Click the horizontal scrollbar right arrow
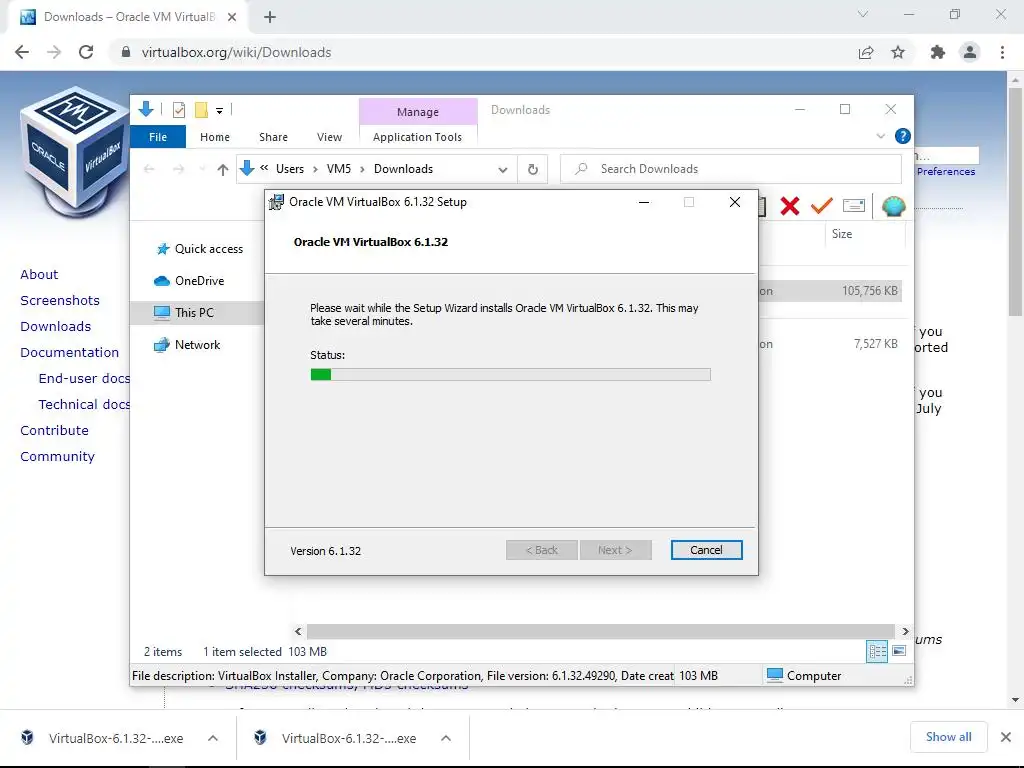1024x768 pixels. [x=905, y=632]
